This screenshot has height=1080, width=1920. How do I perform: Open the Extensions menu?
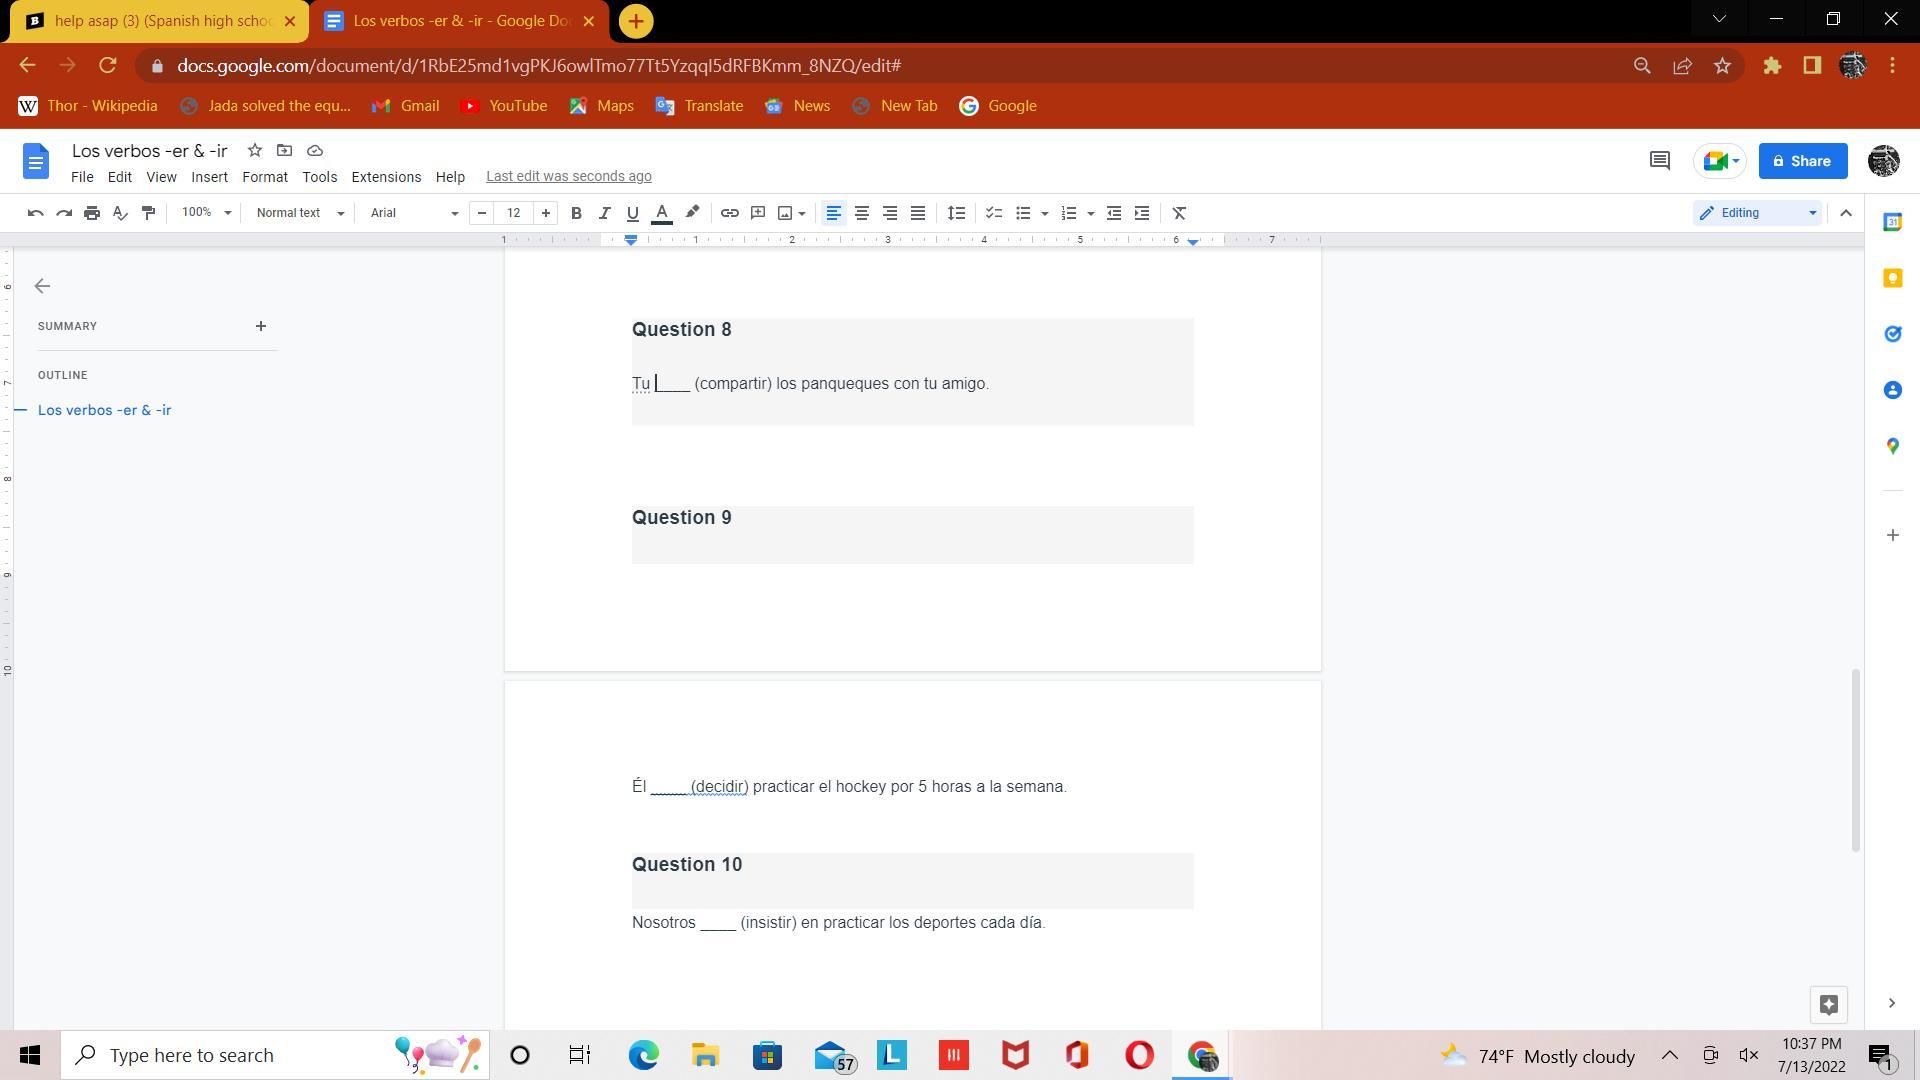coord(385,177)
